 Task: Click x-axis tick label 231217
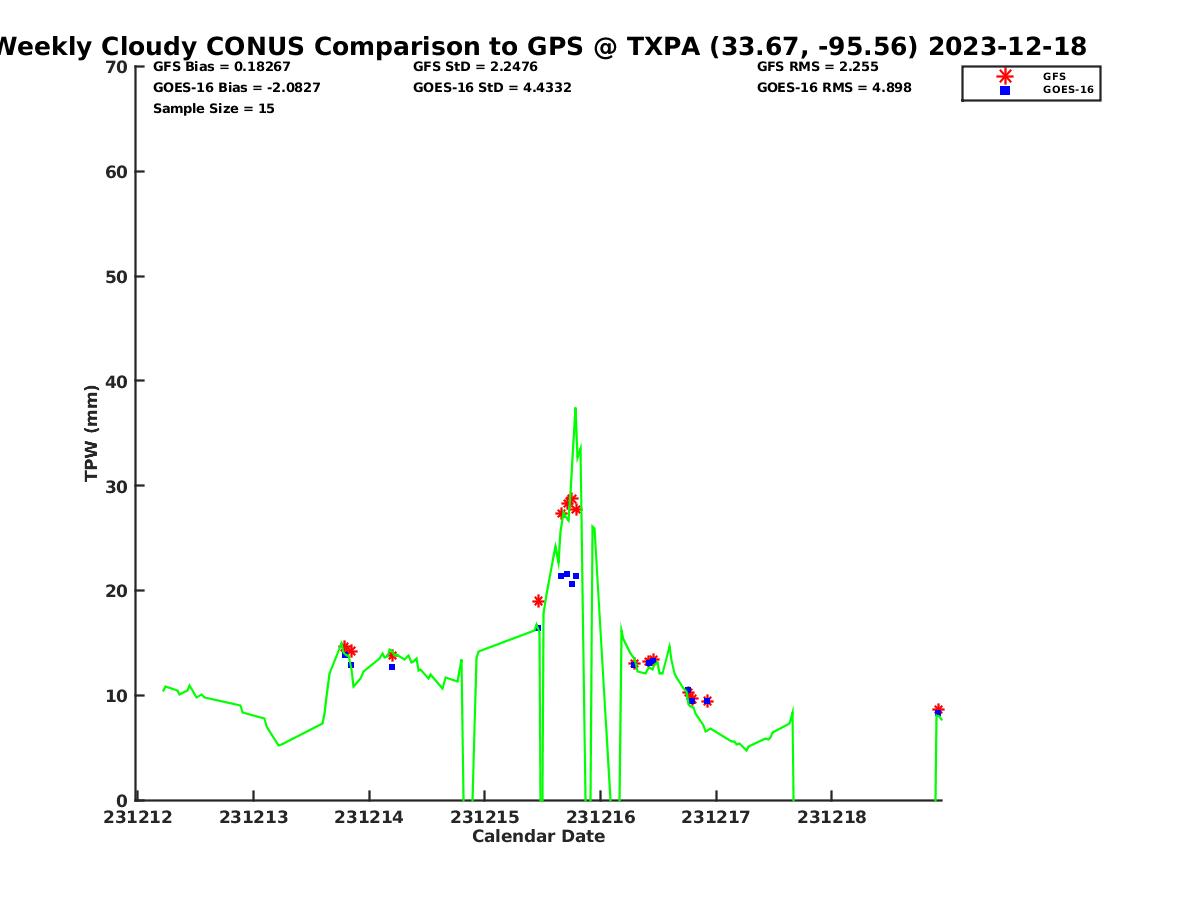[715, 817]
